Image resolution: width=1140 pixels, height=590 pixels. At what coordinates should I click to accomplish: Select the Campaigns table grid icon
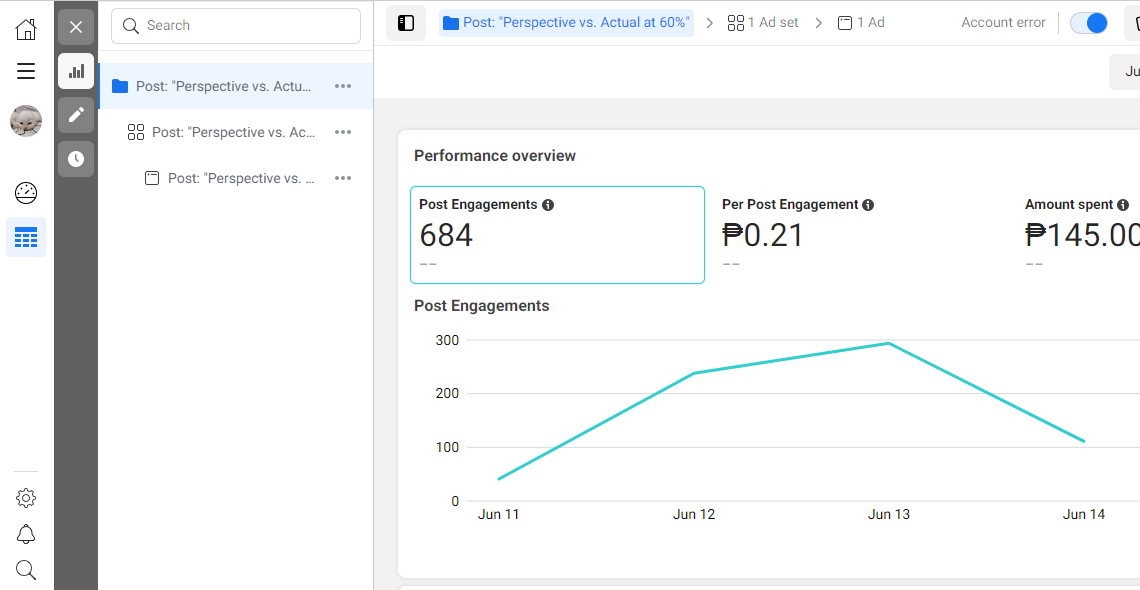click(26, 237)
